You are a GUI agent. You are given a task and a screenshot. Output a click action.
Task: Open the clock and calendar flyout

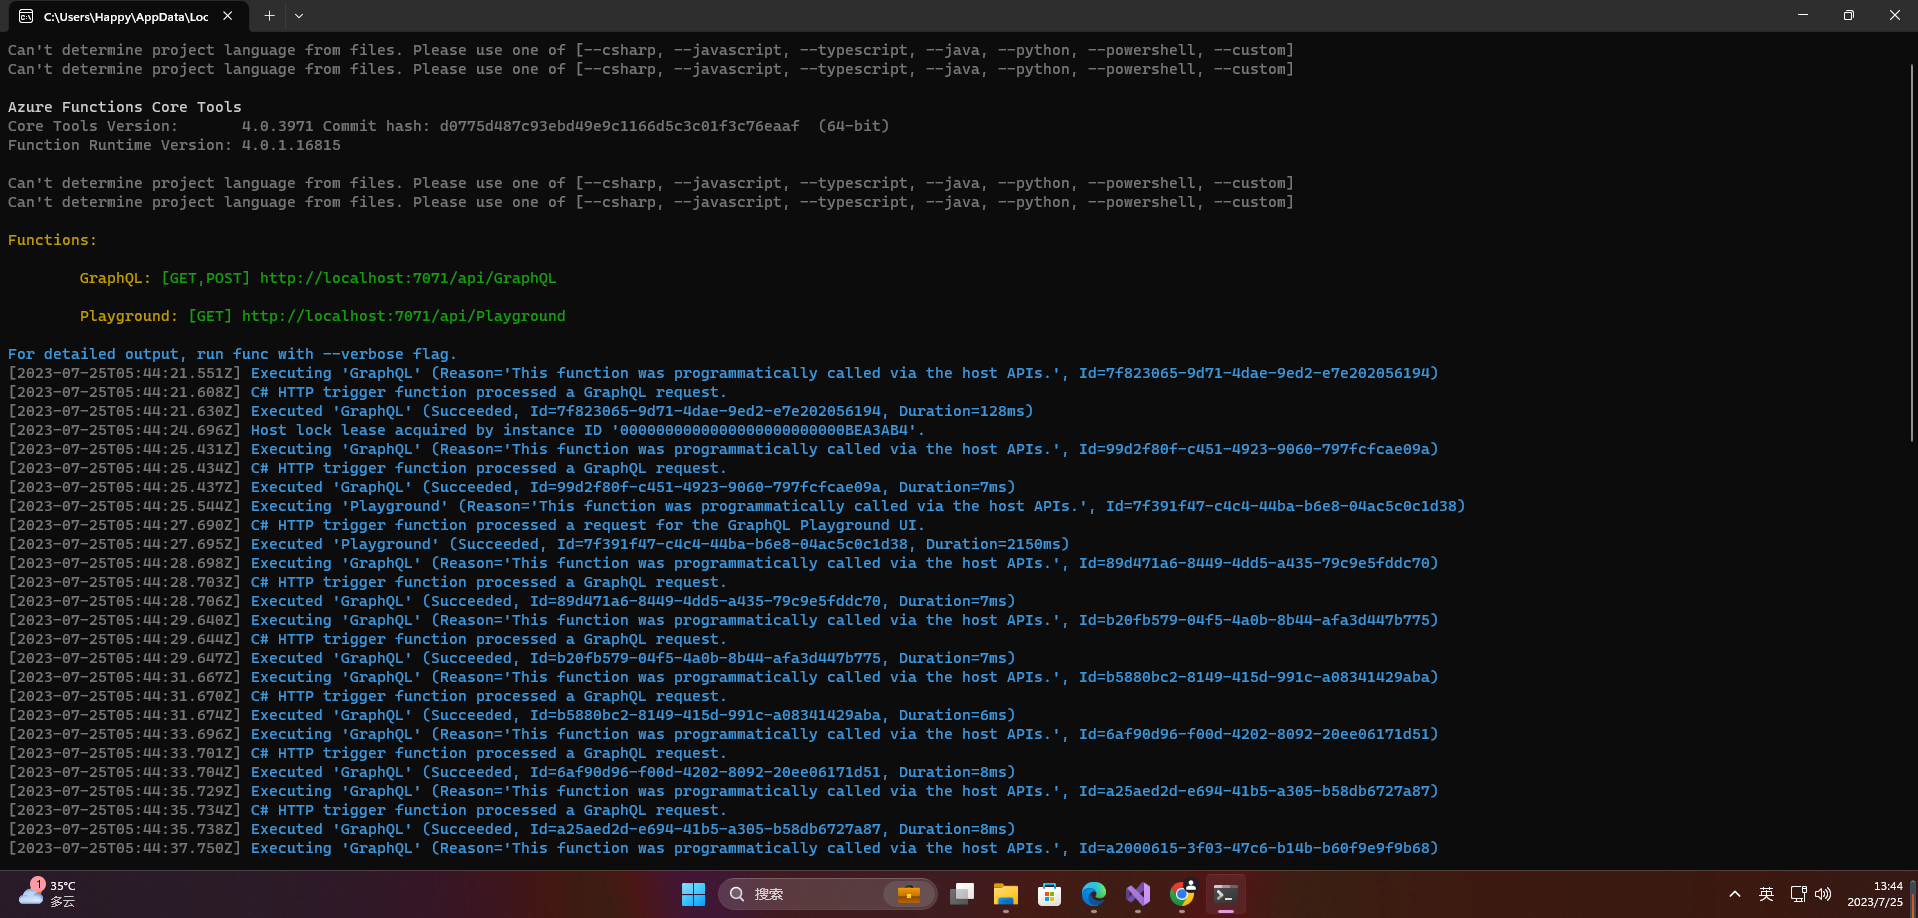coord(1874,894)
